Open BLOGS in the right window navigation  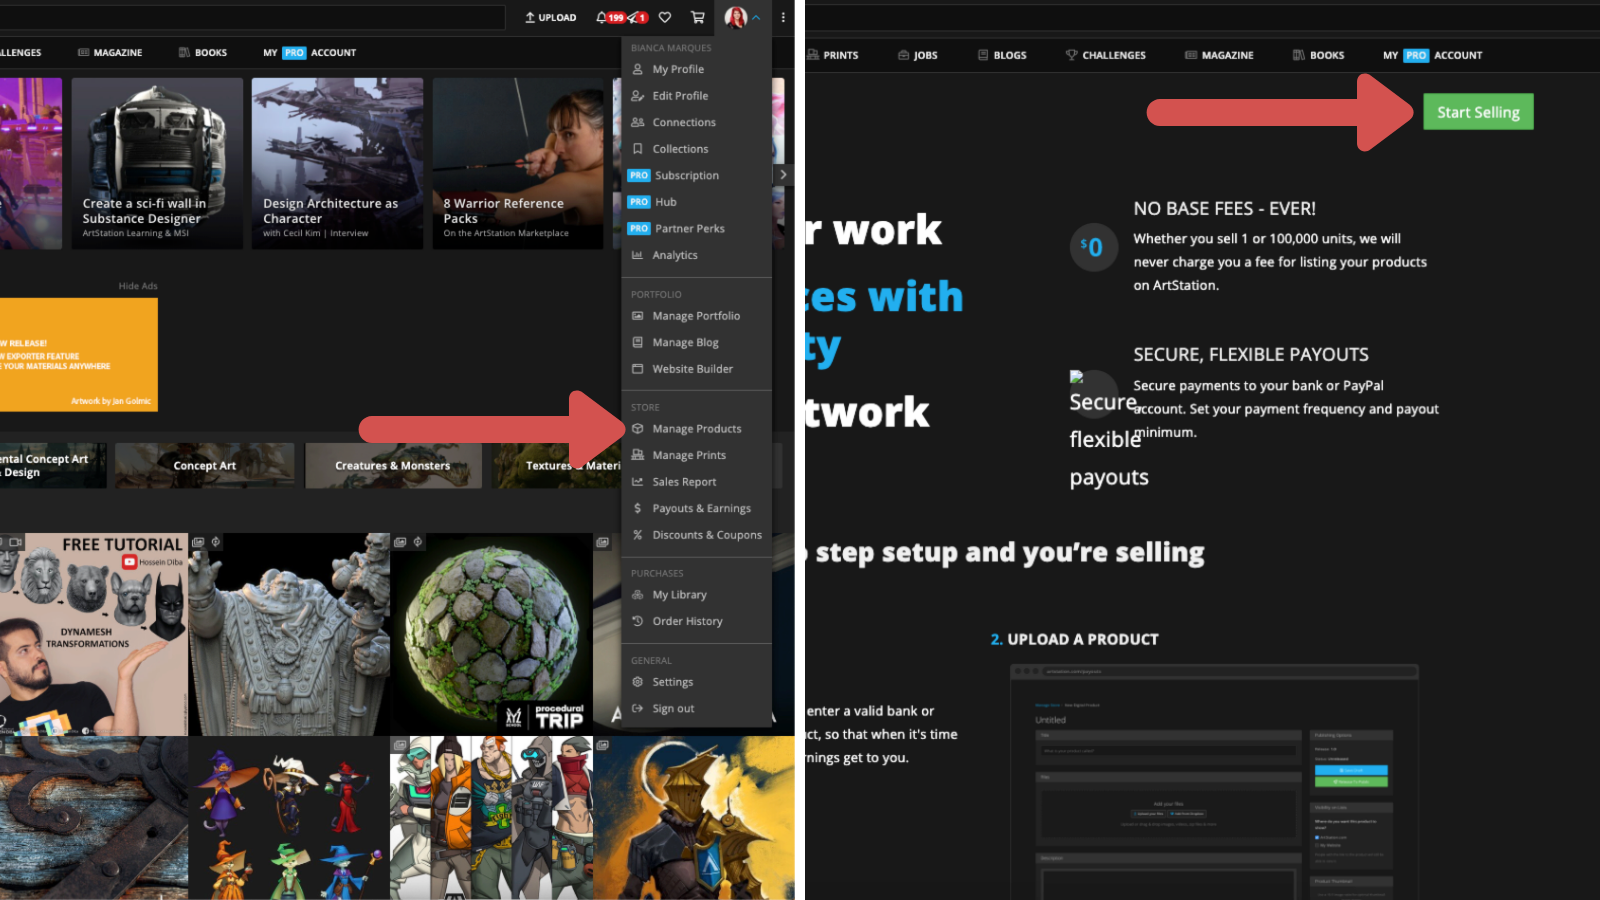point(1002,55)
